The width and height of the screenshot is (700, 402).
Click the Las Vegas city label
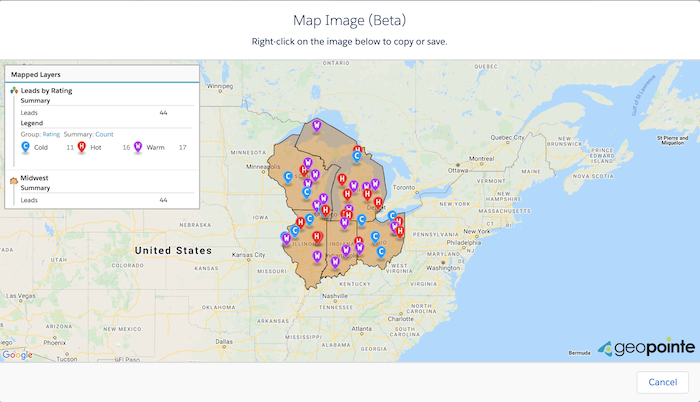(x=21, y=296)
